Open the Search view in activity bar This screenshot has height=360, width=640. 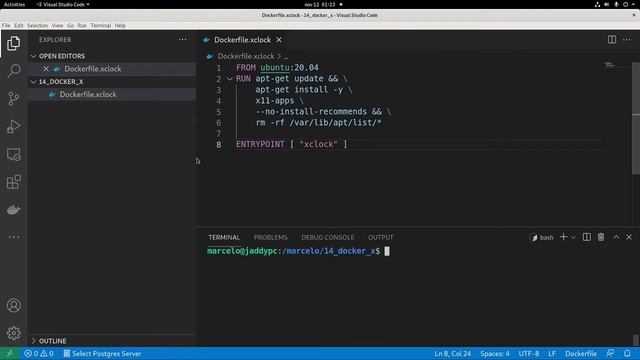(13, 71)
